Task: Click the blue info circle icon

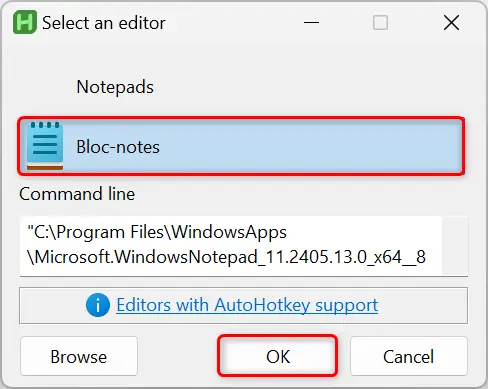Action: point(98,305)
